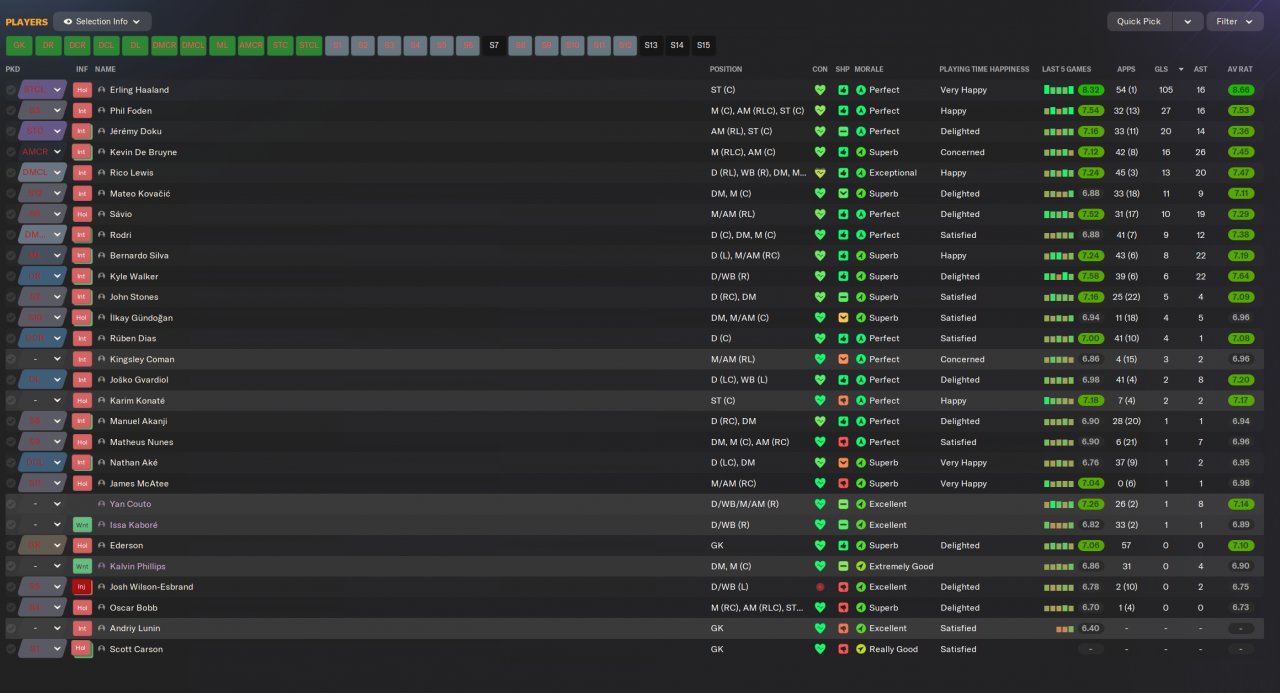
Task: Click Phil Foden's Perfect morale icon
Action: 861,111
